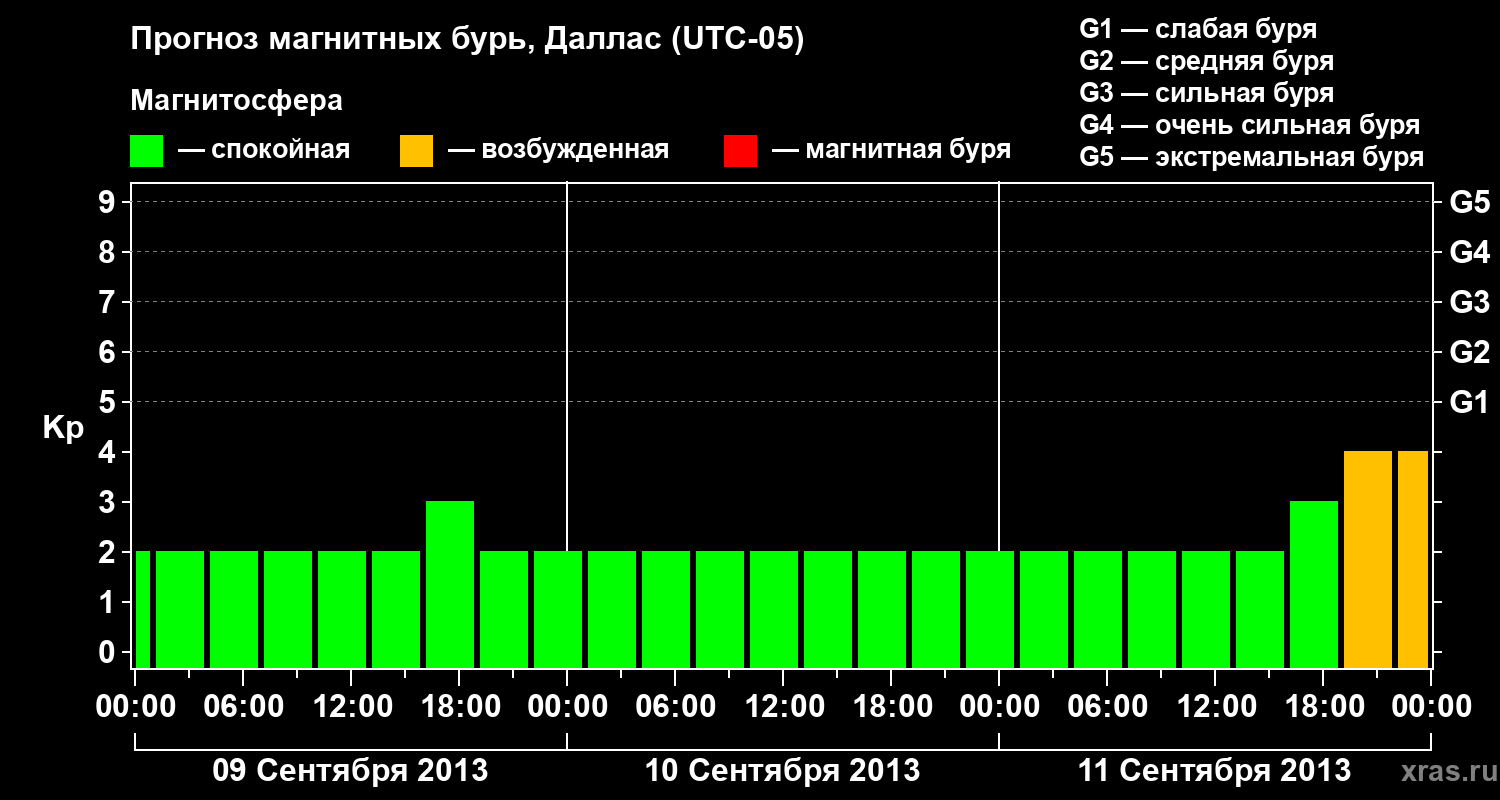The width and height of the screenshot is (1500, 800).
Task: Click 'G5 — экстремальная буря' legend line
Action: point(1252,157)
